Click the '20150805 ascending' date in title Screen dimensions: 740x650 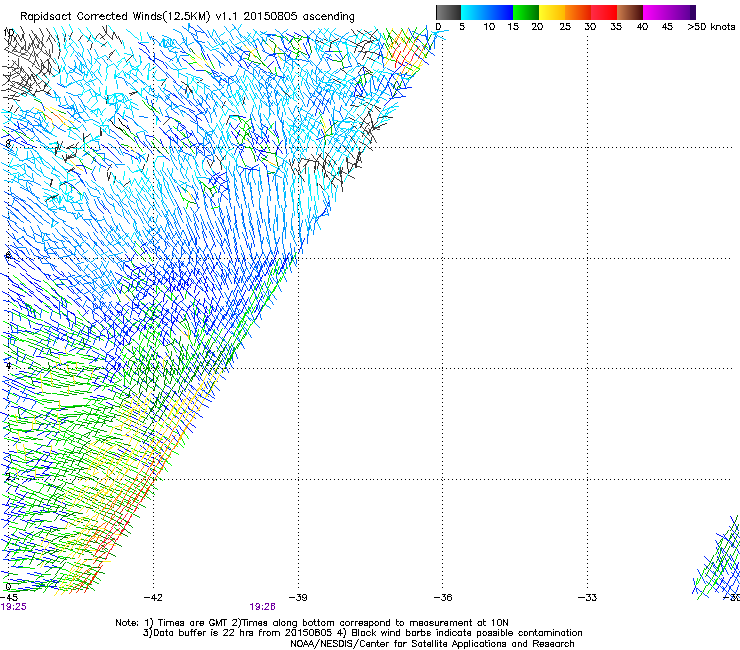[x=299, y=16]
